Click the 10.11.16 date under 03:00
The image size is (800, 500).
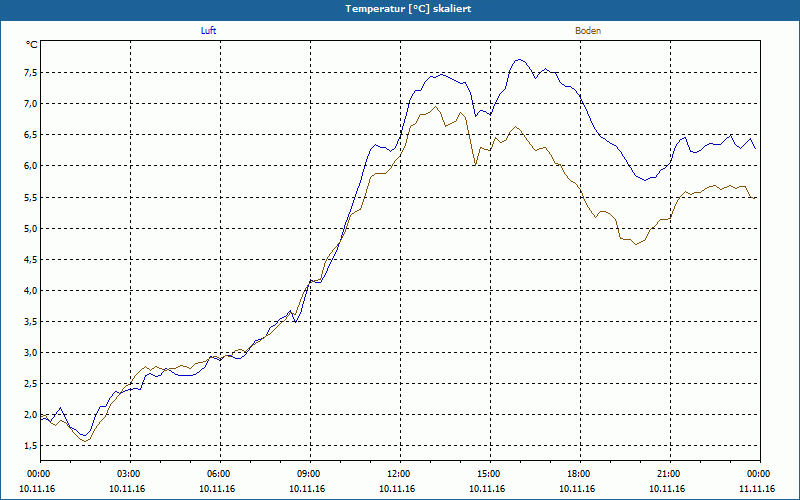pyautogui.click(x=127, y=489)
